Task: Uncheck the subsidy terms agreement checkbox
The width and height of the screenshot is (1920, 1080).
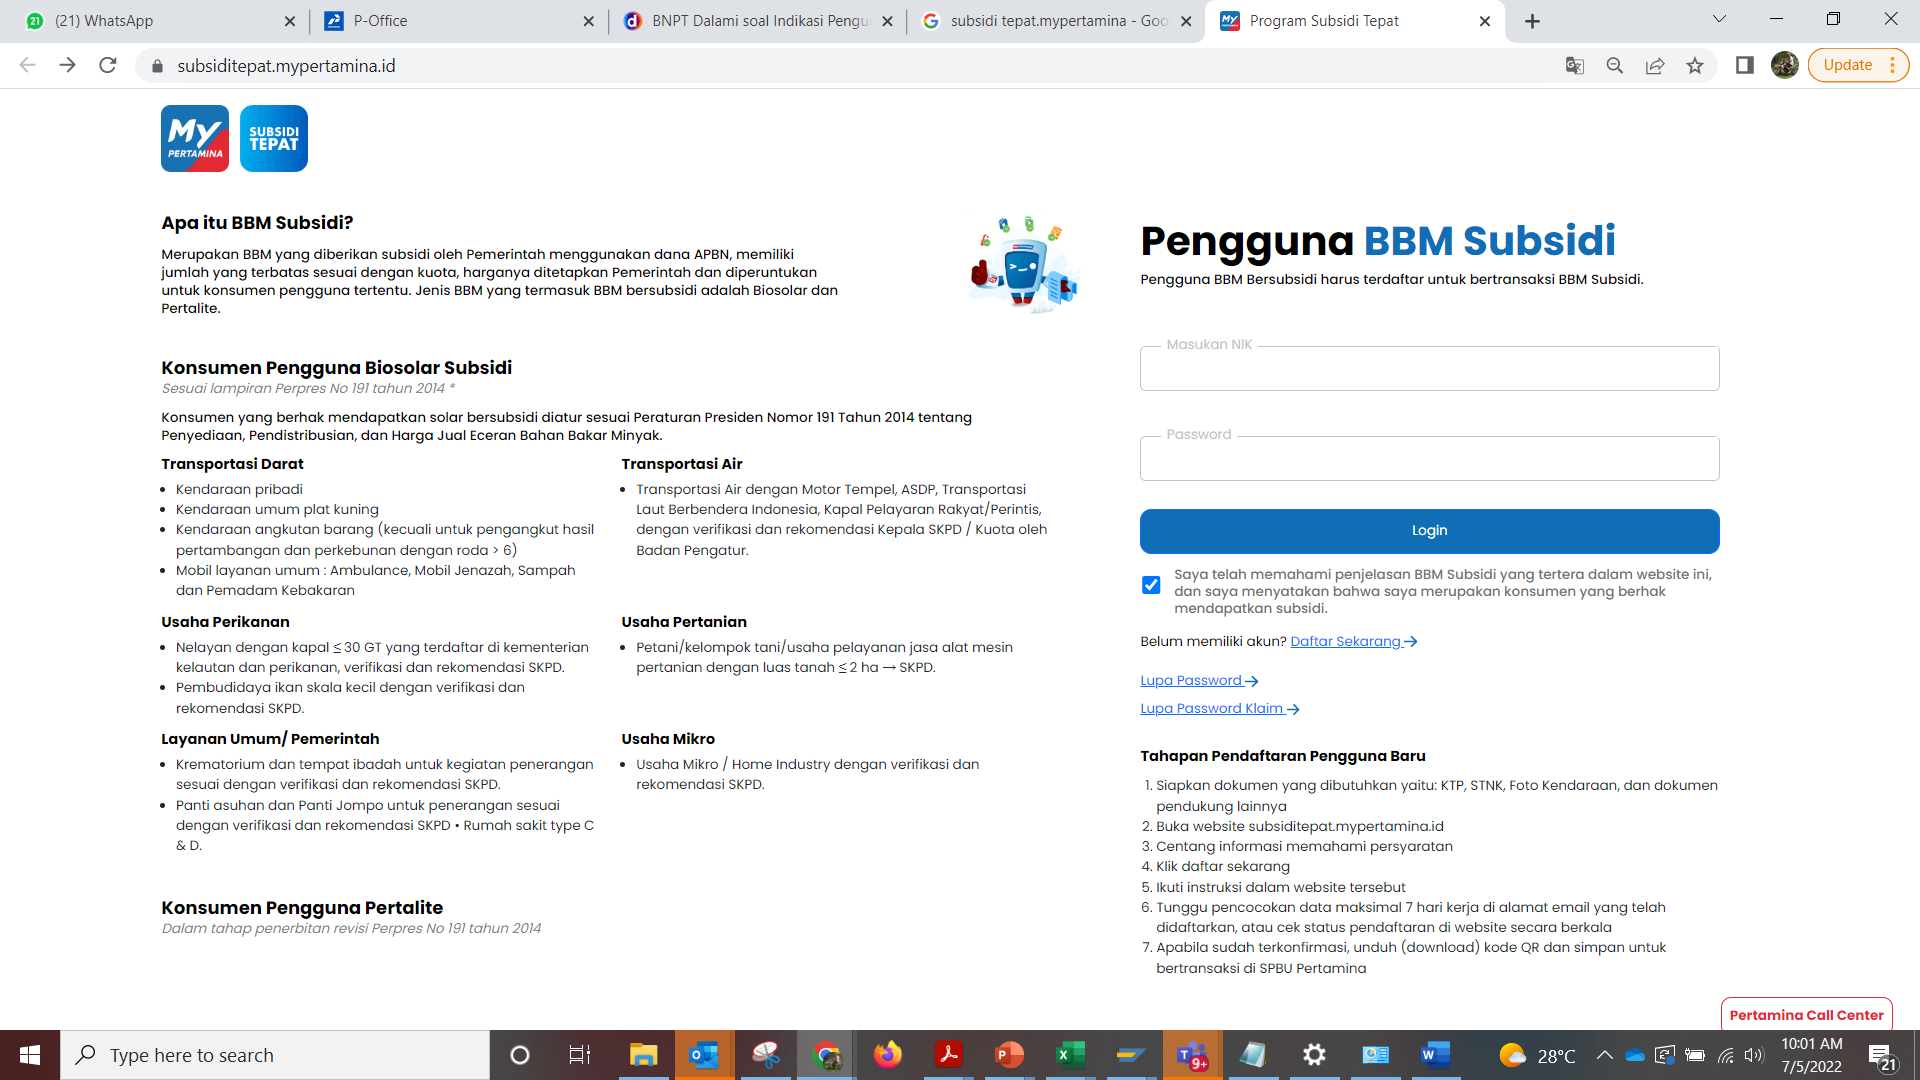Action: click(x=1151, y=585)
